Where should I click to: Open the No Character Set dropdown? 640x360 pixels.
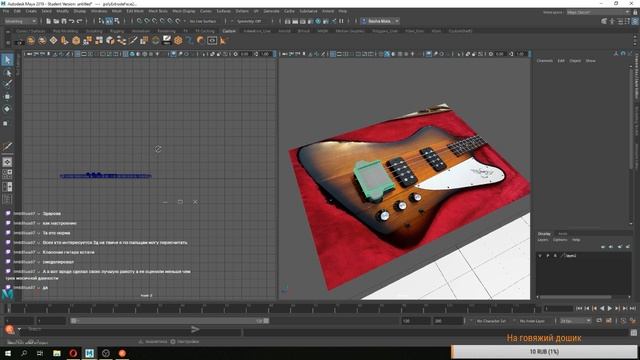click(491, 321)
